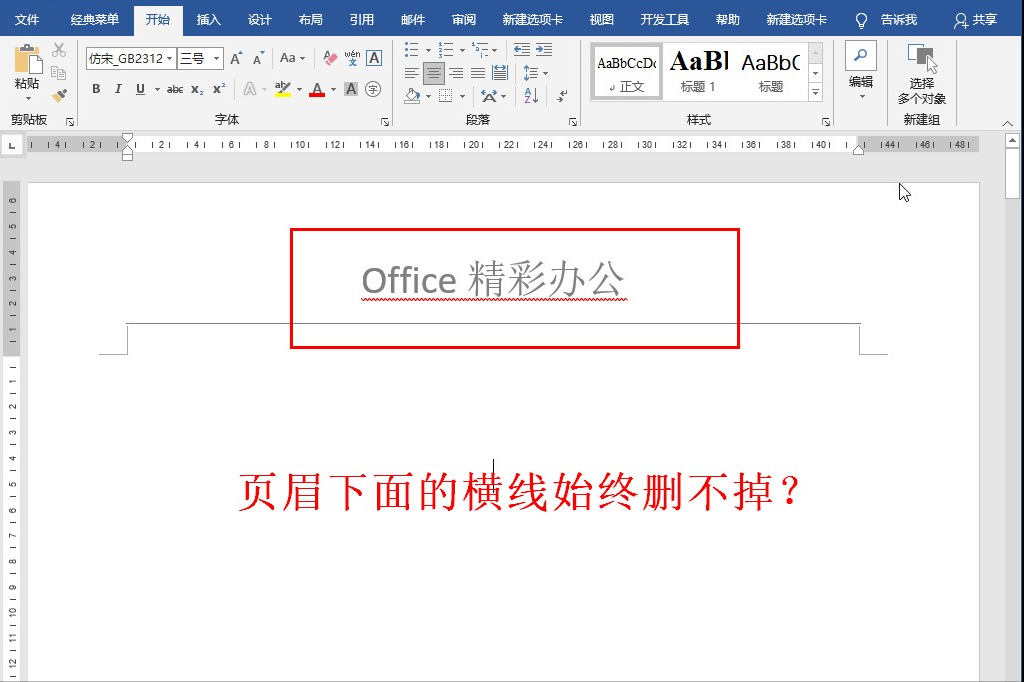Open the 文件 tab
Image resolution: width=1024 pixels, height=682 pixels.
point(27,20)
